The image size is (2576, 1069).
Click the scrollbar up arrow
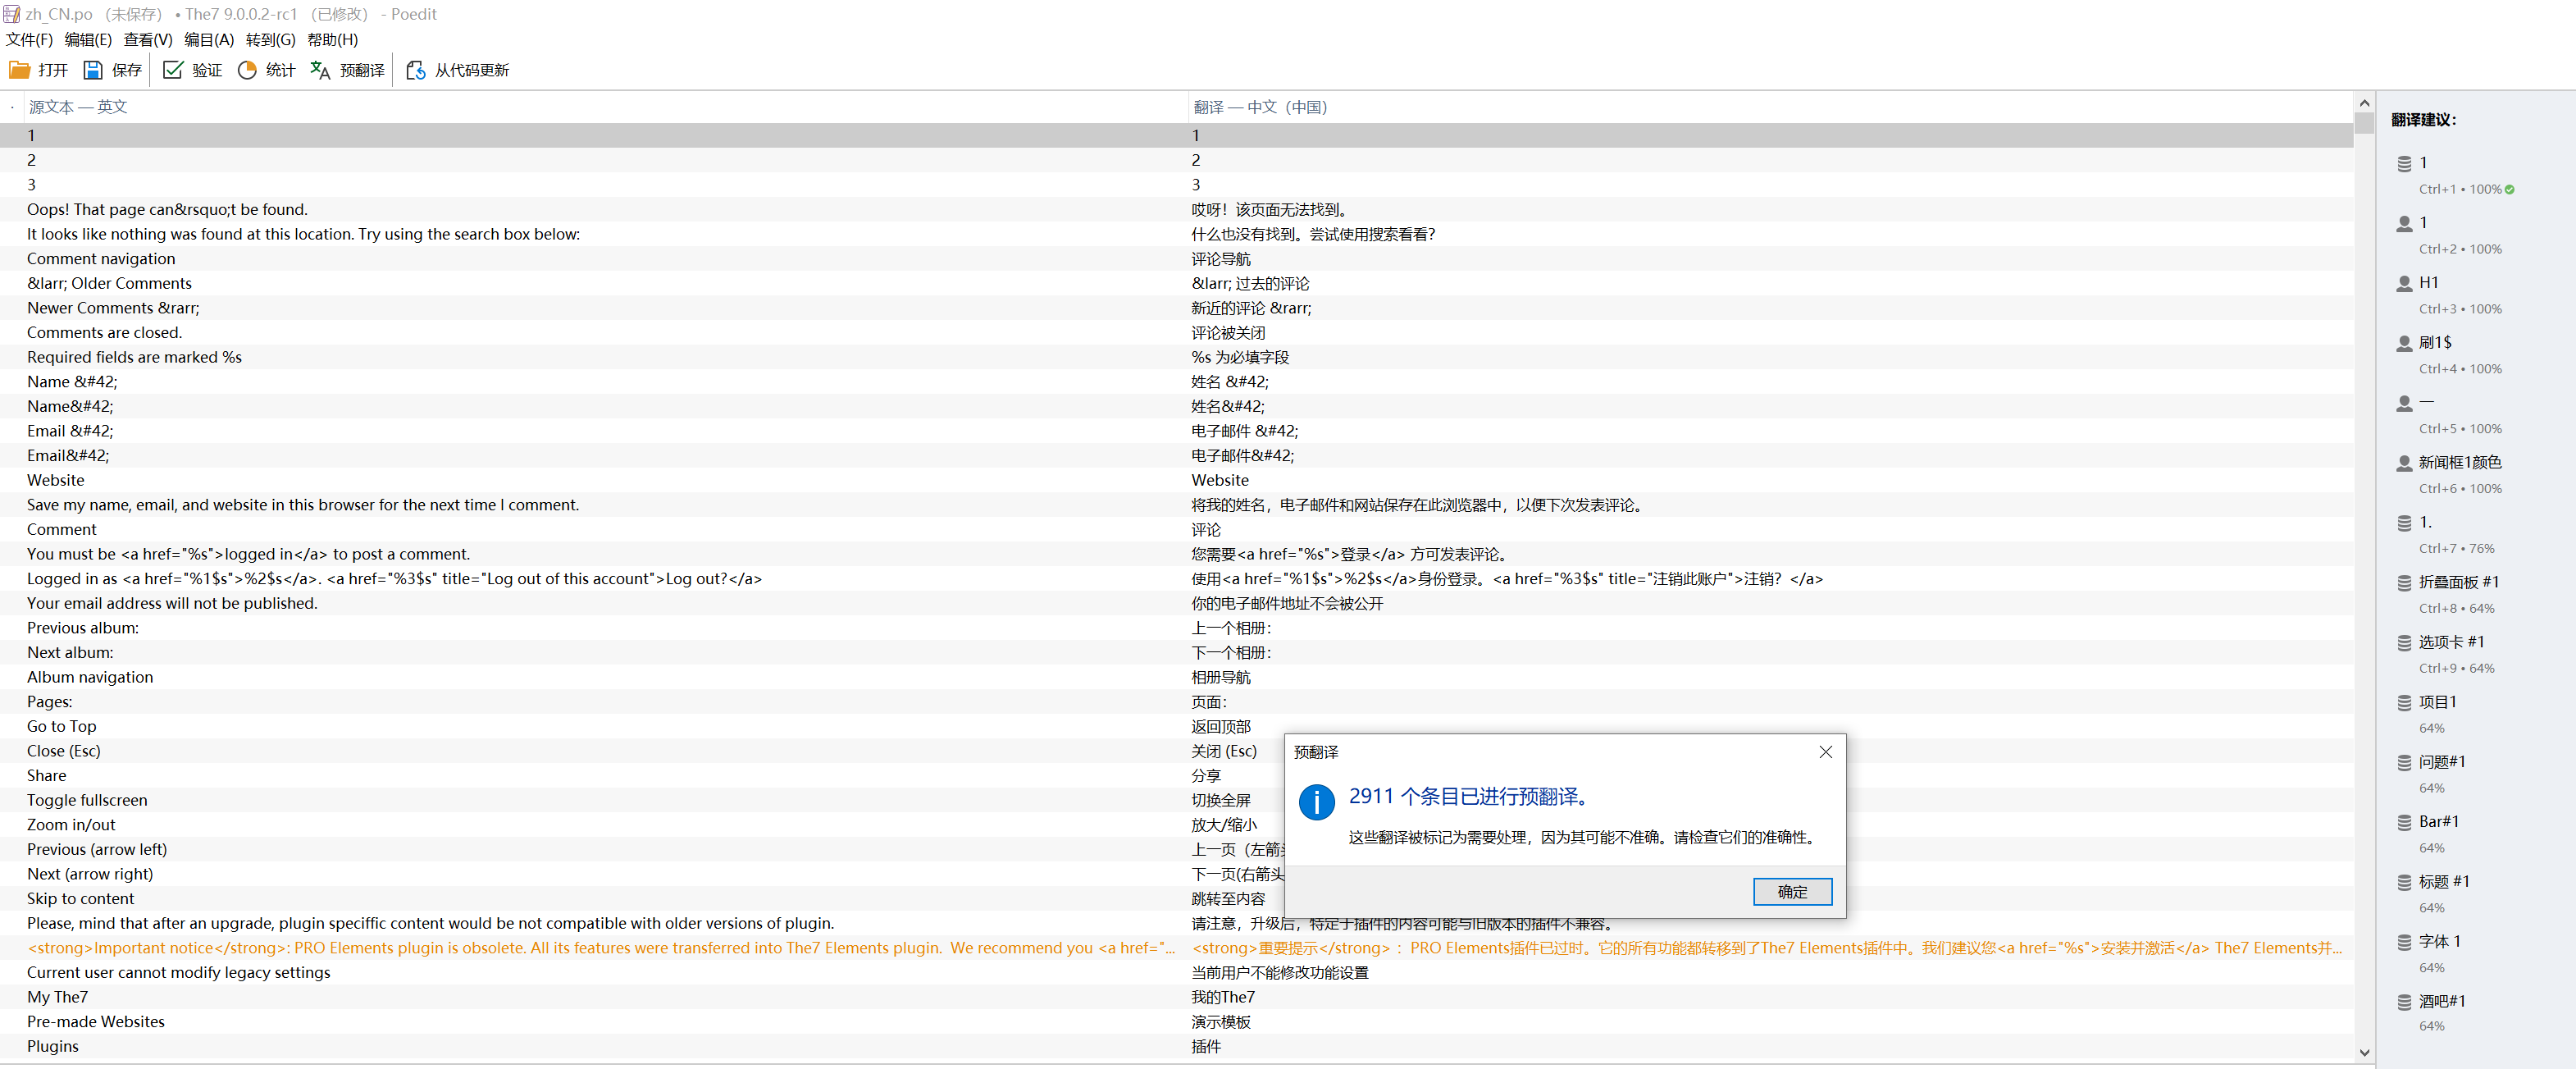click(2364, 103)
